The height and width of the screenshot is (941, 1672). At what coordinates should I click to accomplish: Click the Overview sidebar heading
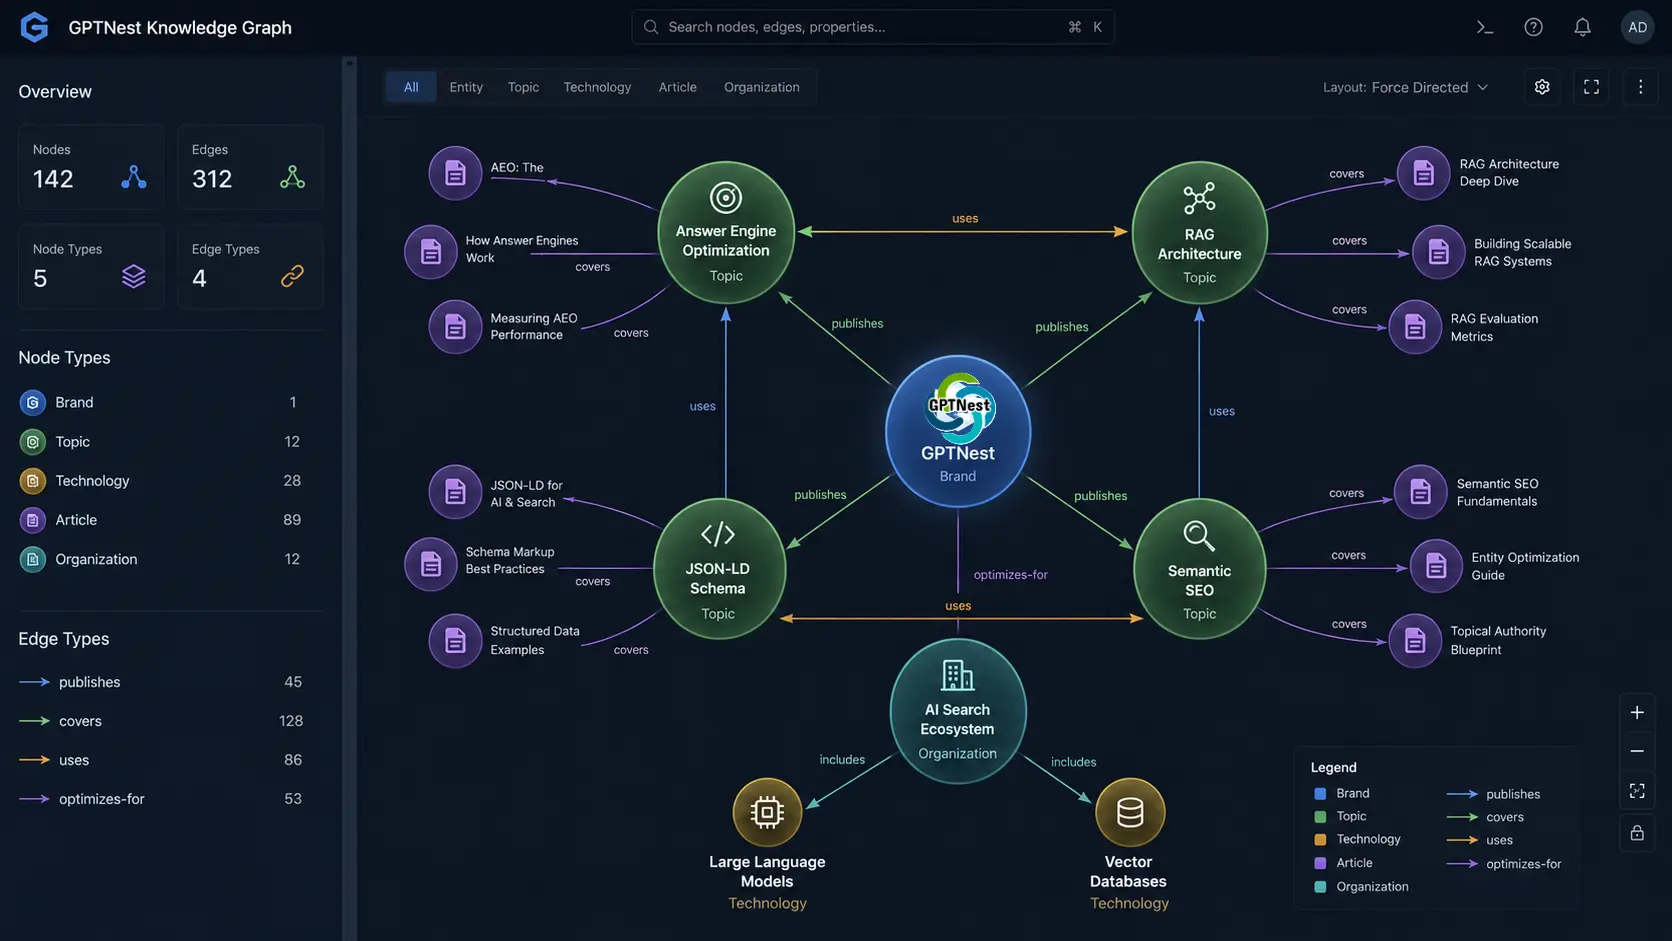pyautogui.click(x=55, y=92)
